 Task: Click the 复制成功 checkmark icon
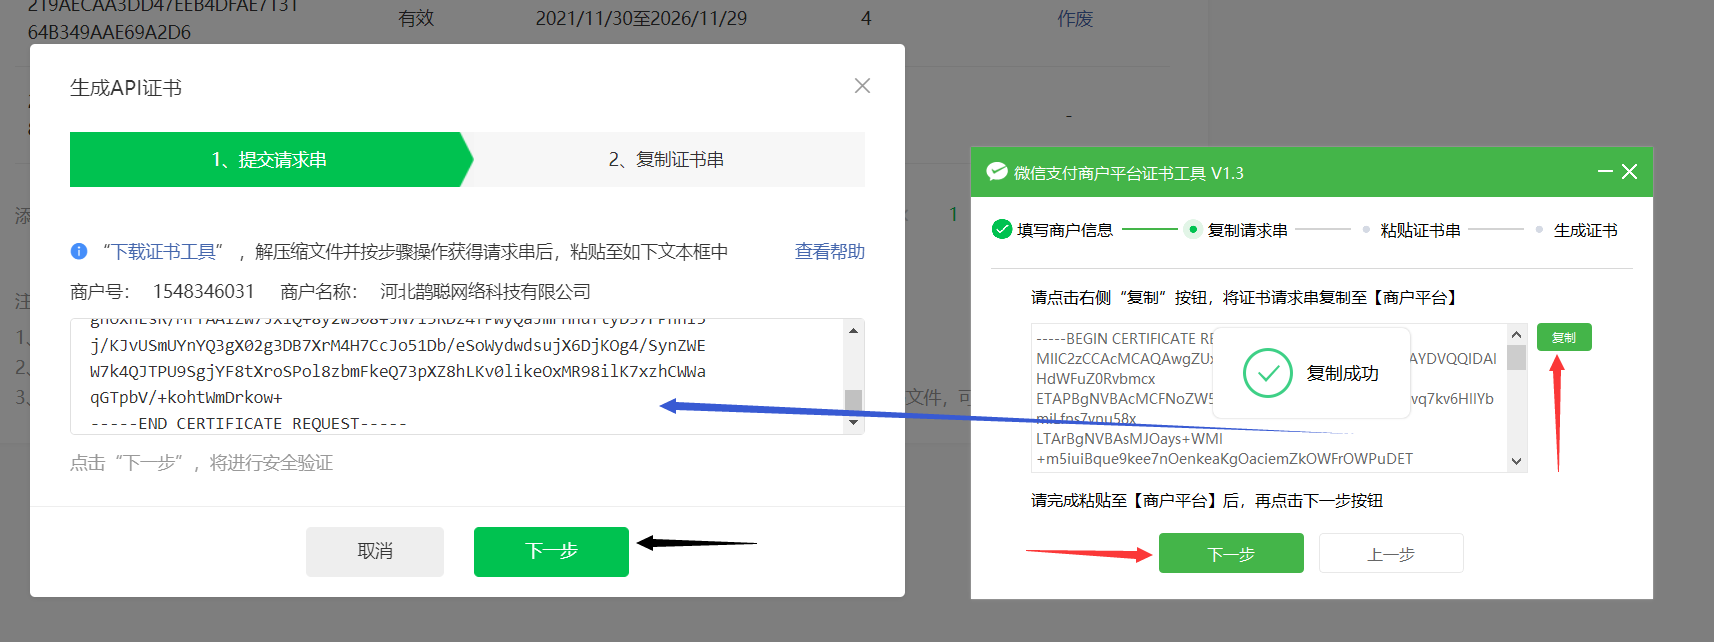[1268, 373]
